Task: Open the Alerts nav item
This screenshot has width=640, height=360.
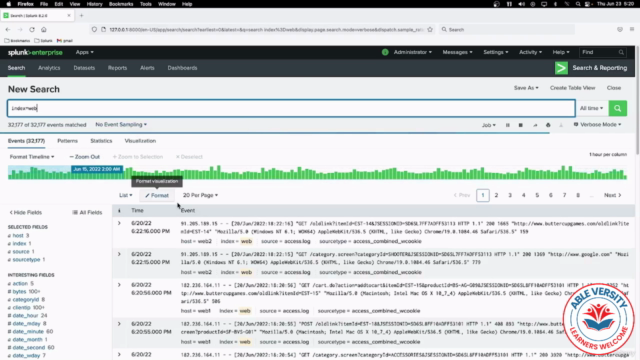Action: (147, 68)
